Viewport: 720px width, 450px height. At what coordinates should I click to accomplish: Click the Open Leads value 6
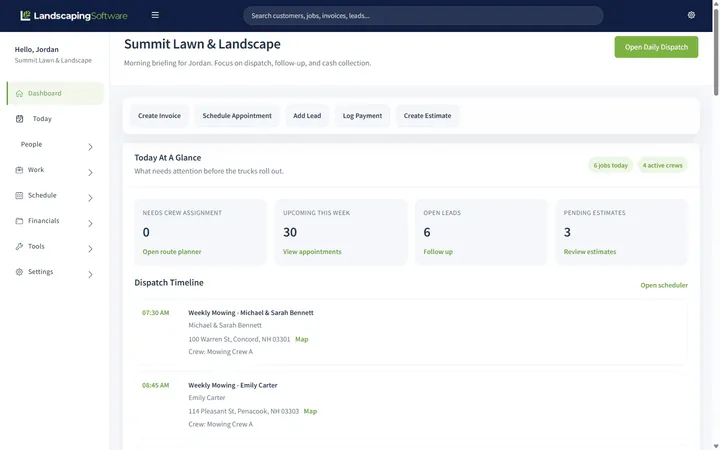pyautogui.click(x=427, y=232)
